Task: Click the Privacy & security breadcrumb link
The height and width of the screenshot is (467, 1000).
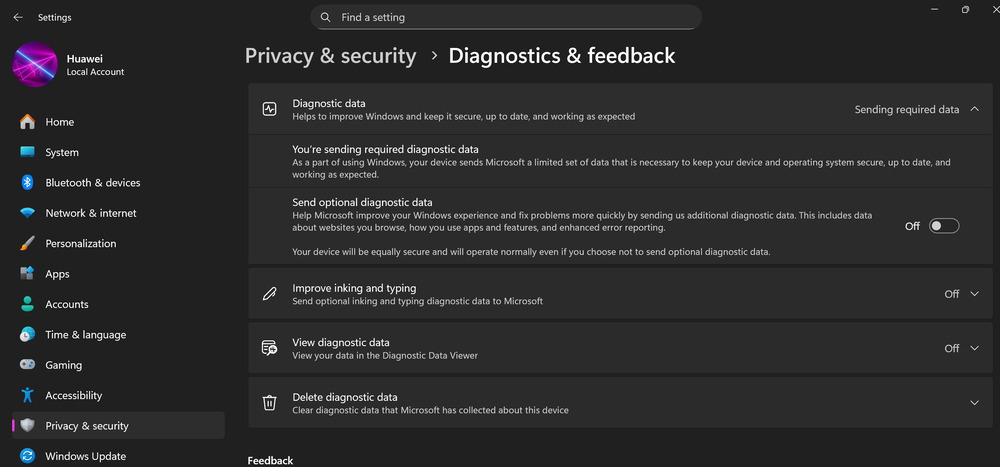Action: (x=330, y=56)
